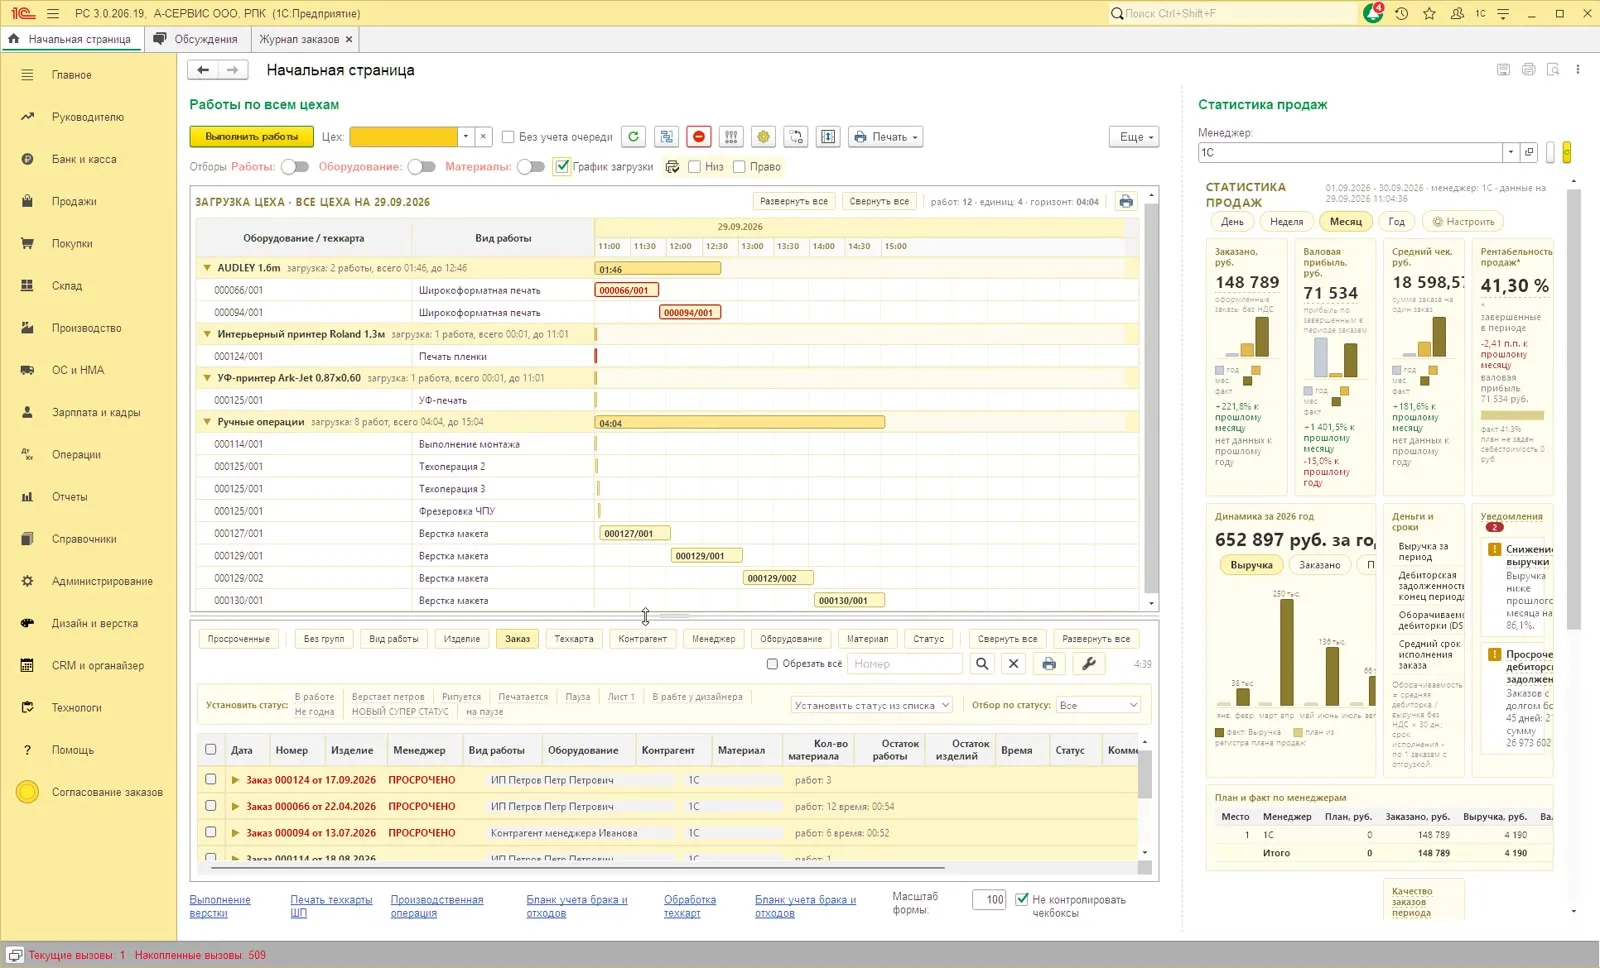Enable the Без учета очереди checkbox
This screenshot has width=1600, height=968.
(508, 137)
